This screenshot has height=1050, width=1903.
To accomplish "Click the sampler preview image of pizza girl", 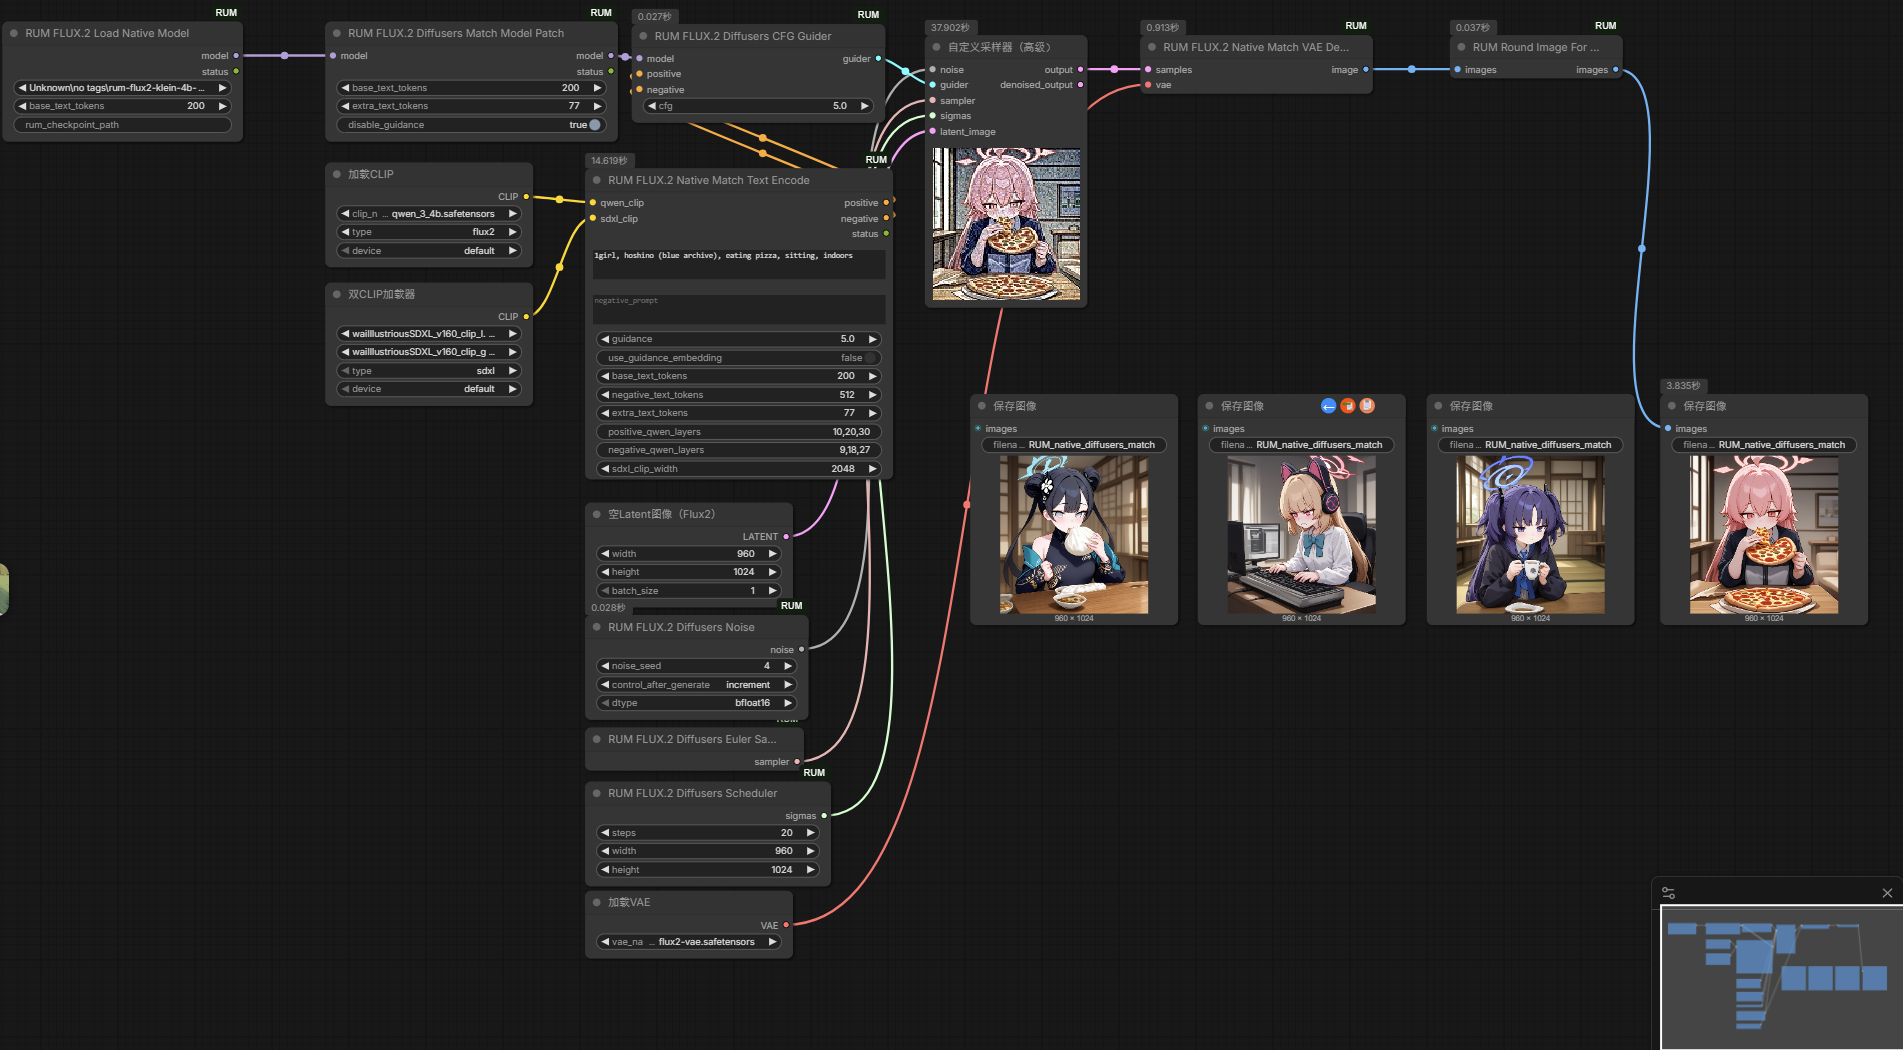I will [x=1006, y=224].
